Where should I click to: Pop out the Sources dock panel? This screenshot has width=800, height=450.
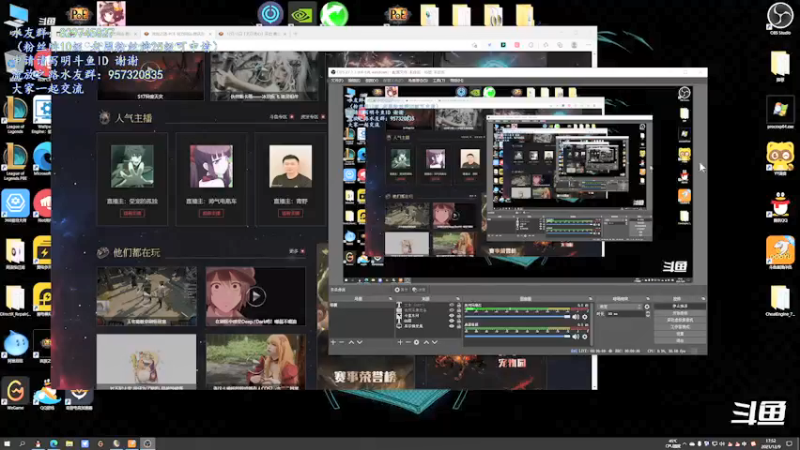coord(458,298)
